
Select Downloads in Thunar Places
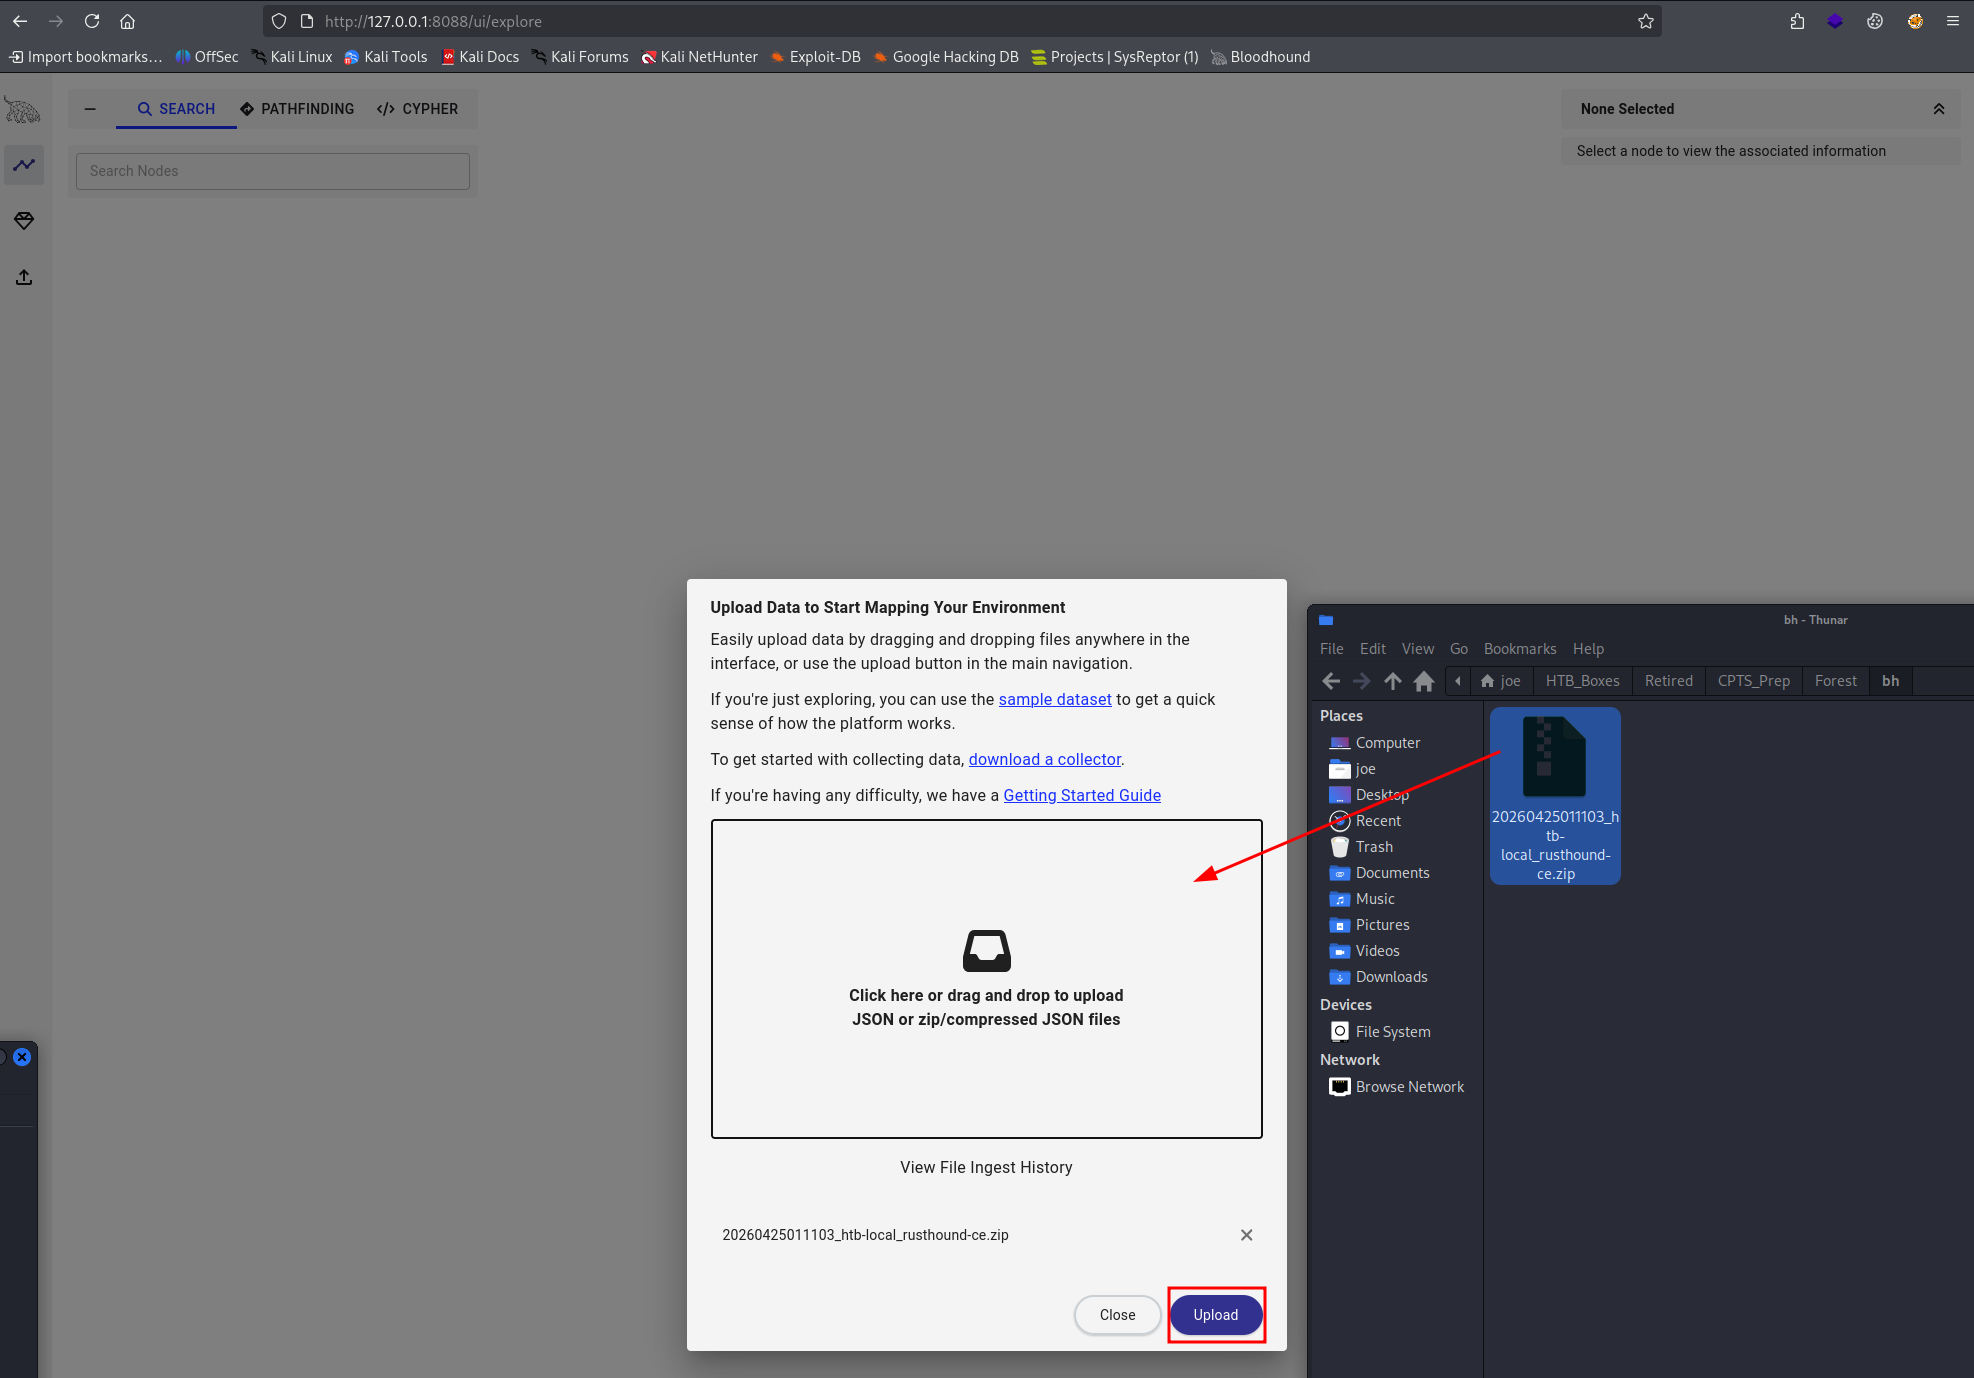[1391, 977]
